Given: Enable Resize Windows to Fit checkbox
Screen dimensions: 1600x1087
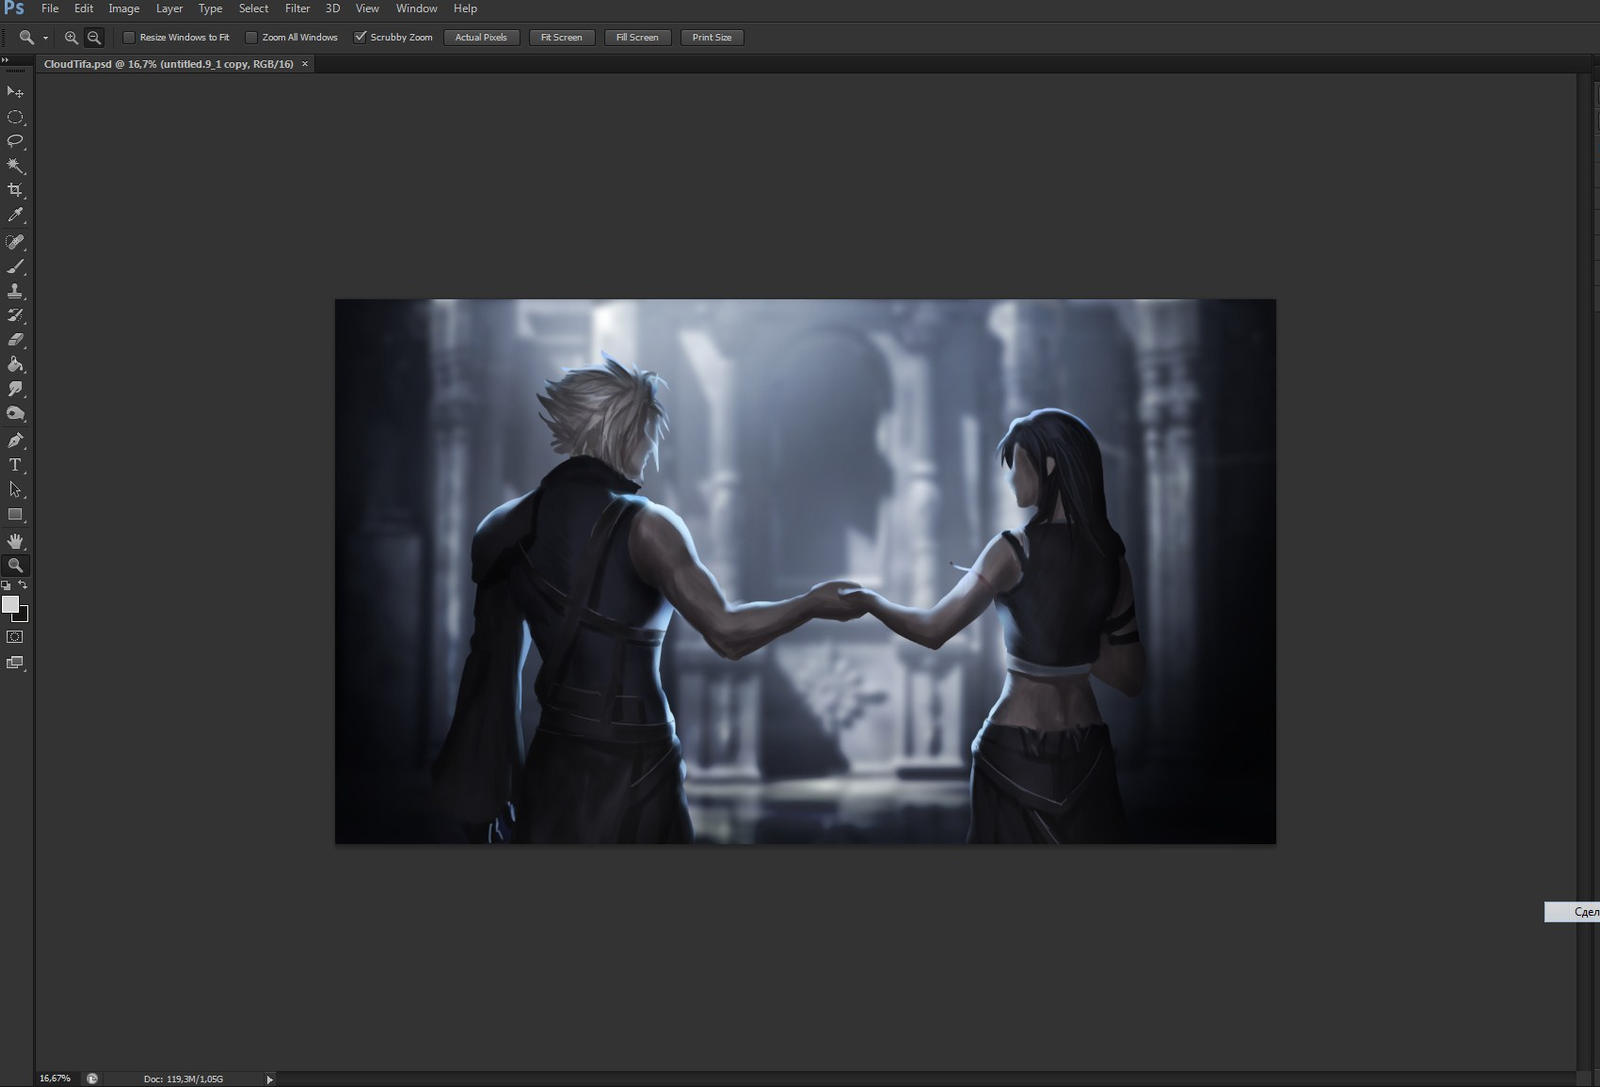Looking at the screenshot, I should (x=129, y=37).
